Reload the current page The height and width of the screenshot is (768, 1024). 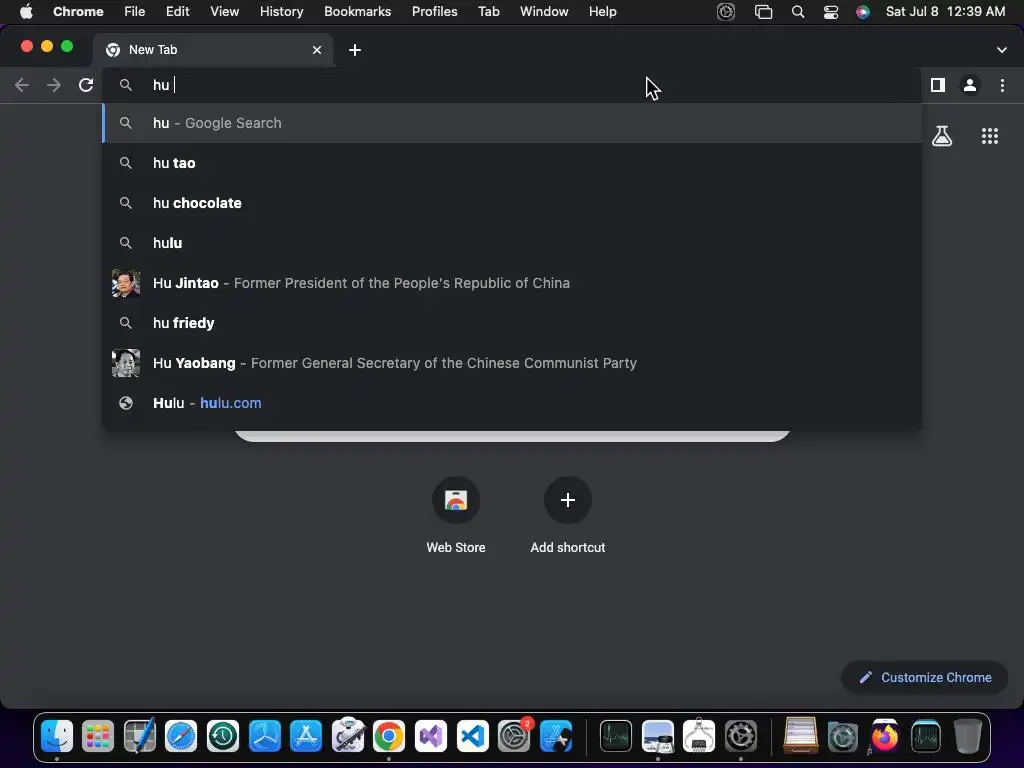pyautogui.click(x=86, y=85)
